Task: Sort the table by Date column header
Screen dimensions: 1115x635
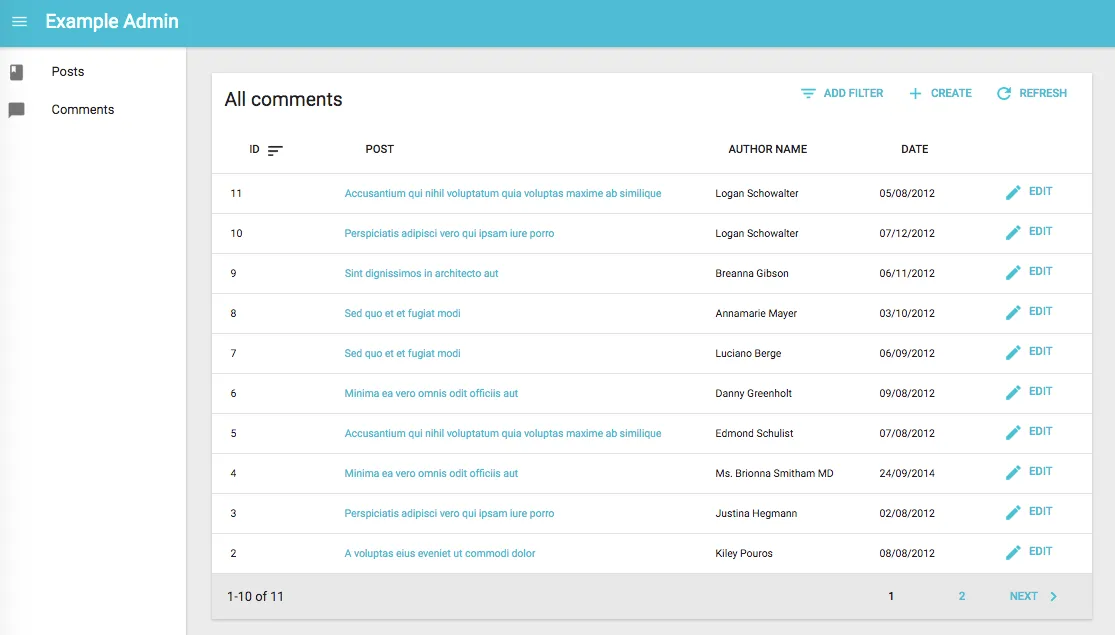Action: click(914, 149)
